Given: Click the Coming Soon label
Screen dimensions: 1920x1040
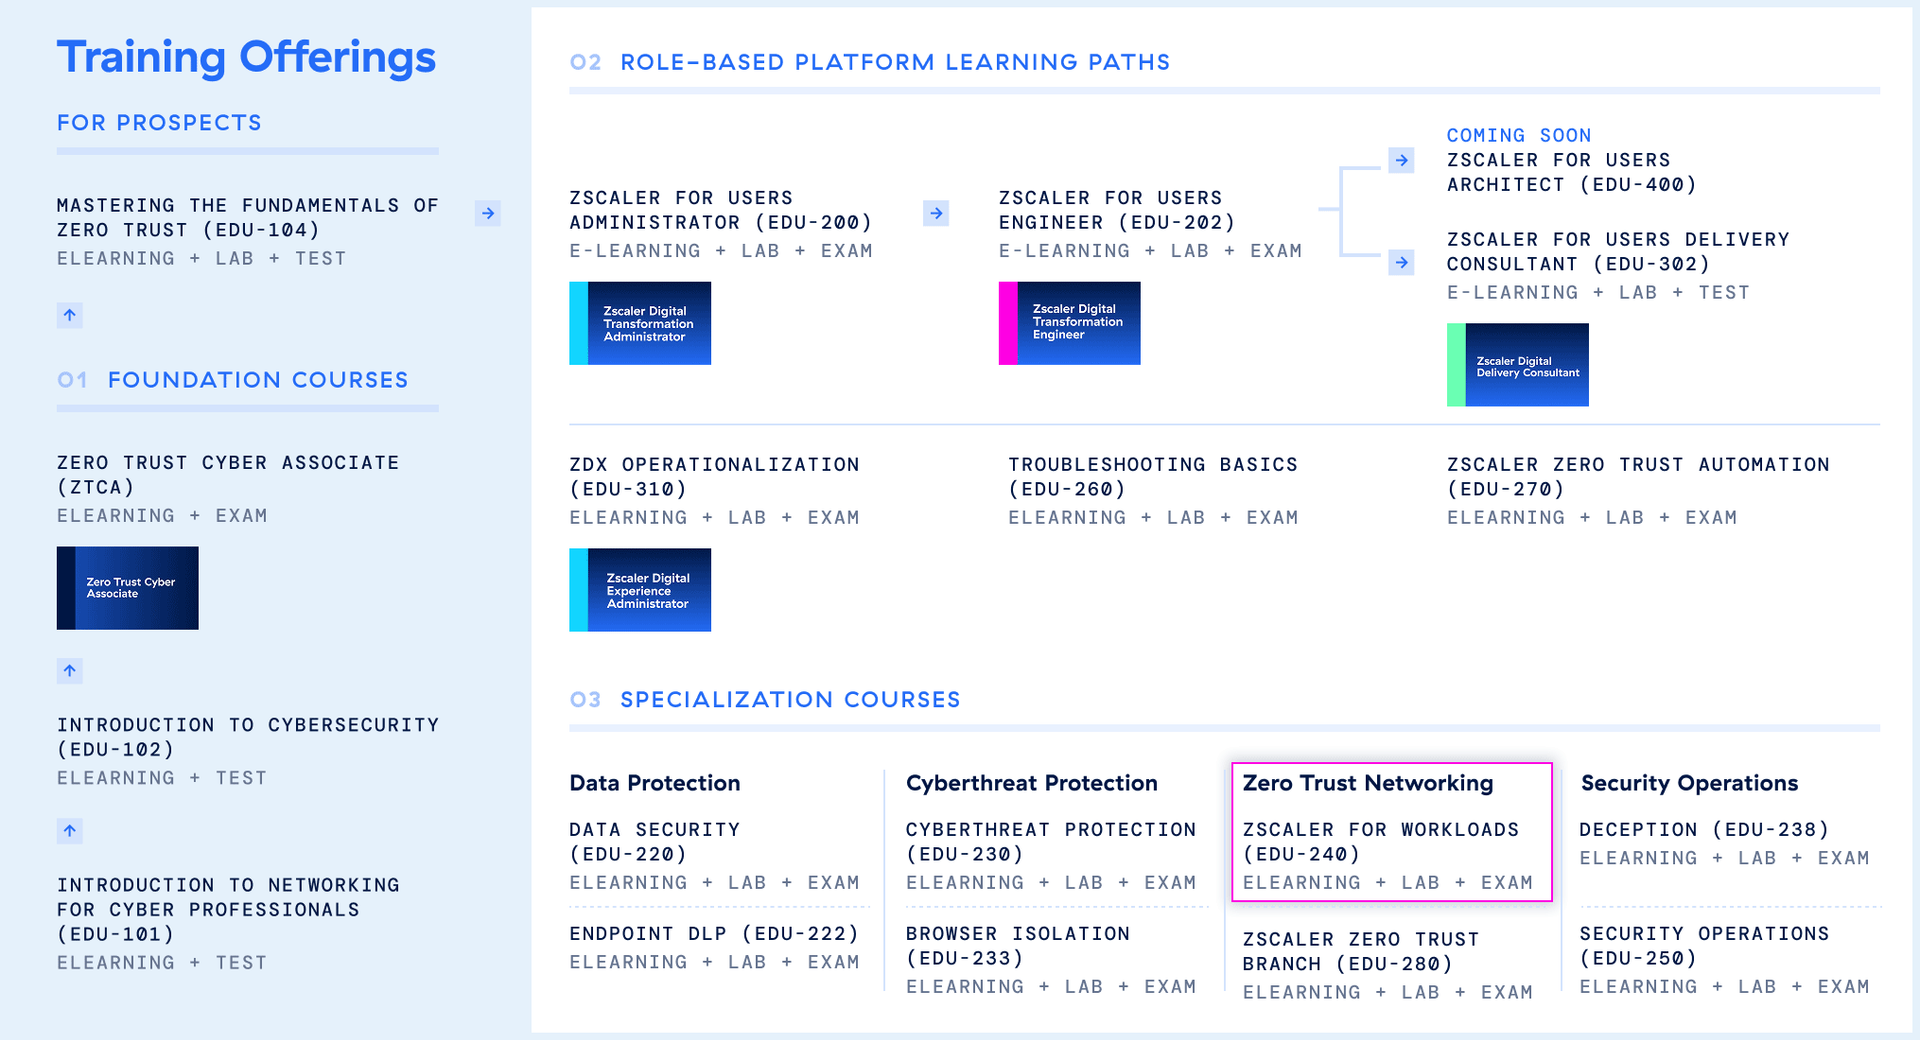Looking at the screenshot, I should click(x=1519, y=135).
